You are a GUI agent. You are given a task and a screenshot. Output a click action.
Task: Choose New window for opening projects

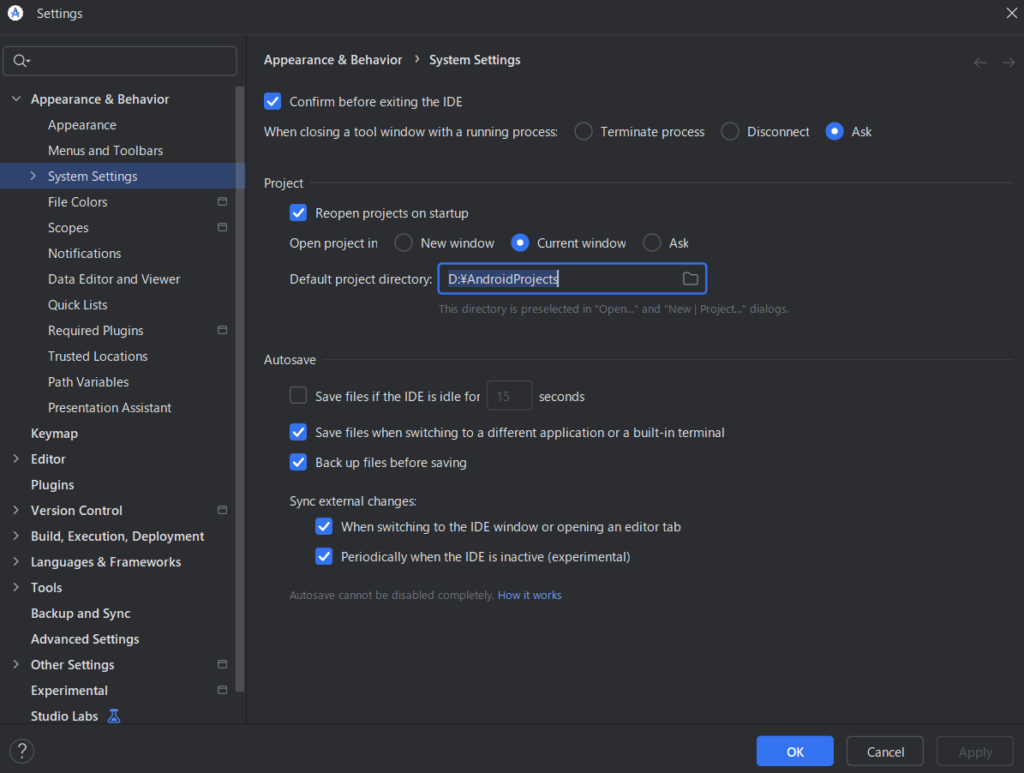403,243
